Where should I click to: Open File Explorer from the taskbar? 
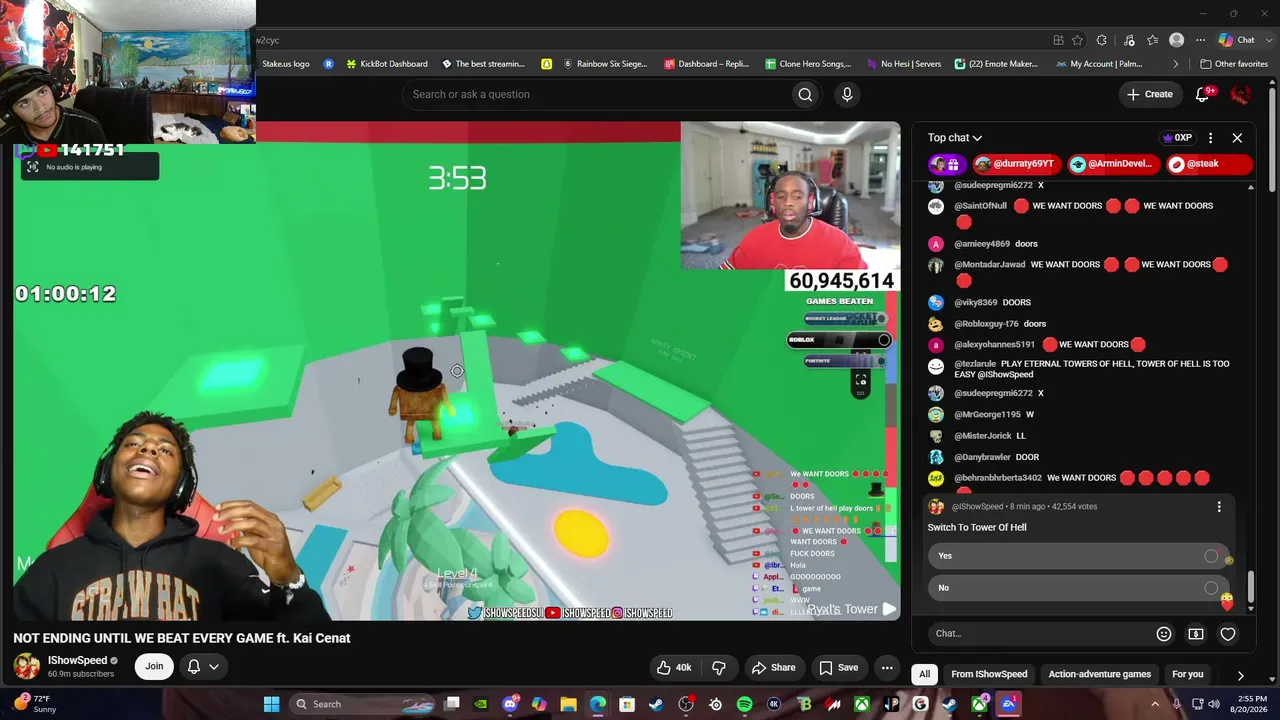[568, 704]
